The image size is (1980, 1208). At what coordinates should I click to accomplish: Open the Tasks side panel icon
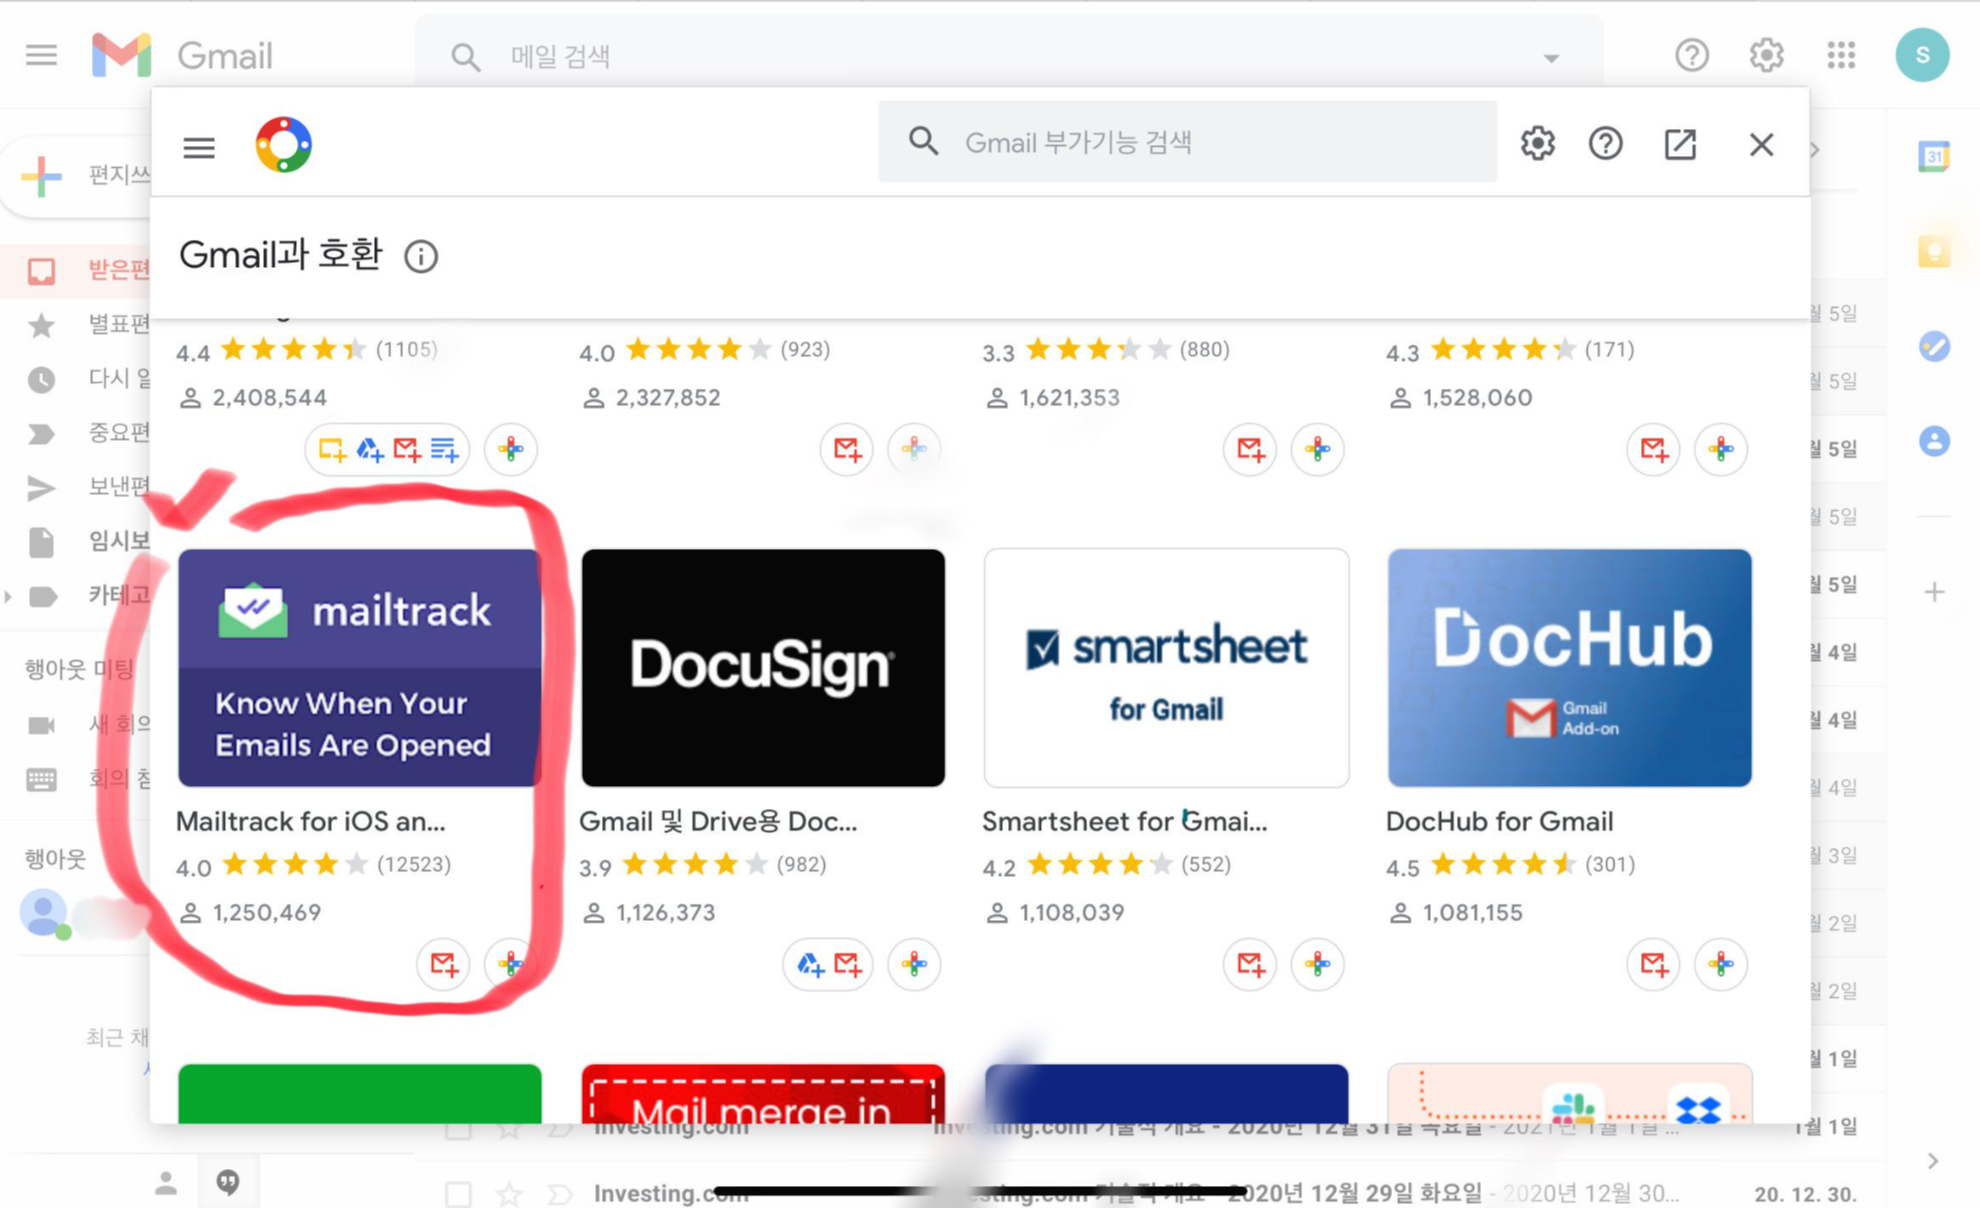pos(1934,346)
